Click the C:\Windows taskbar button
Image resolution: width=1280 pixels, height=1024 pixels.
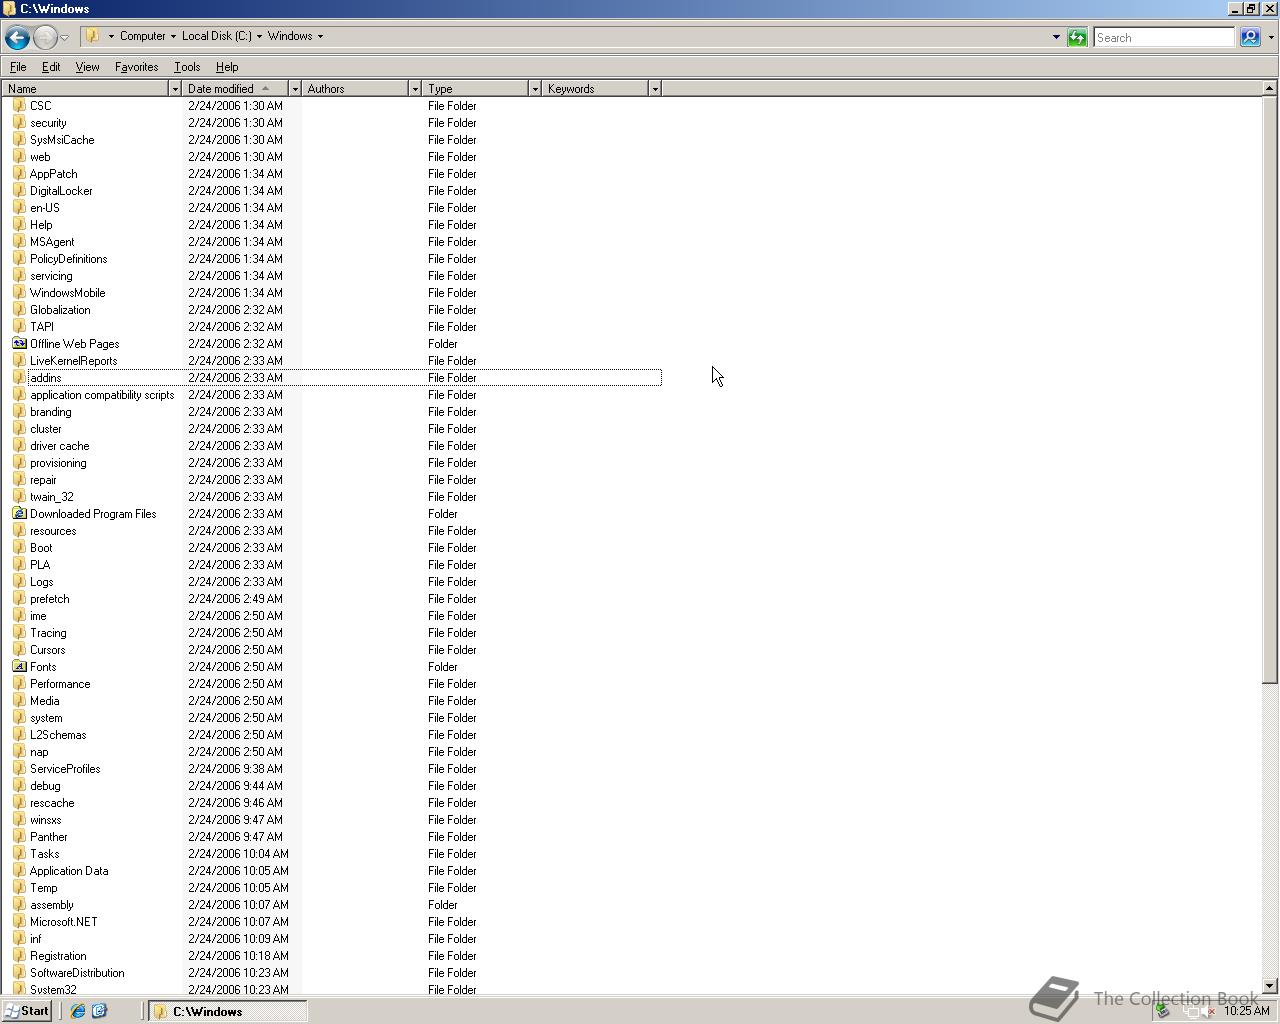228,1011
